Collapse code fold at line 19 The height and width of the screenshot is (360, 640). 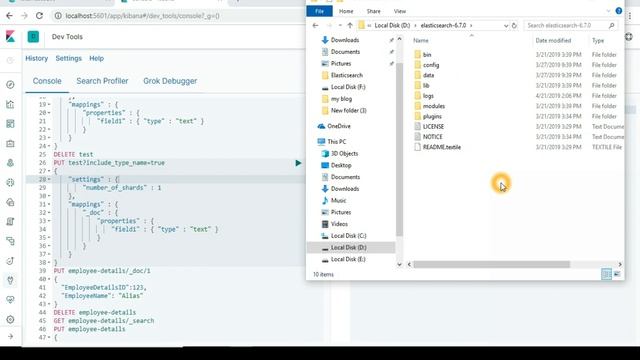(x=49, y=104)
